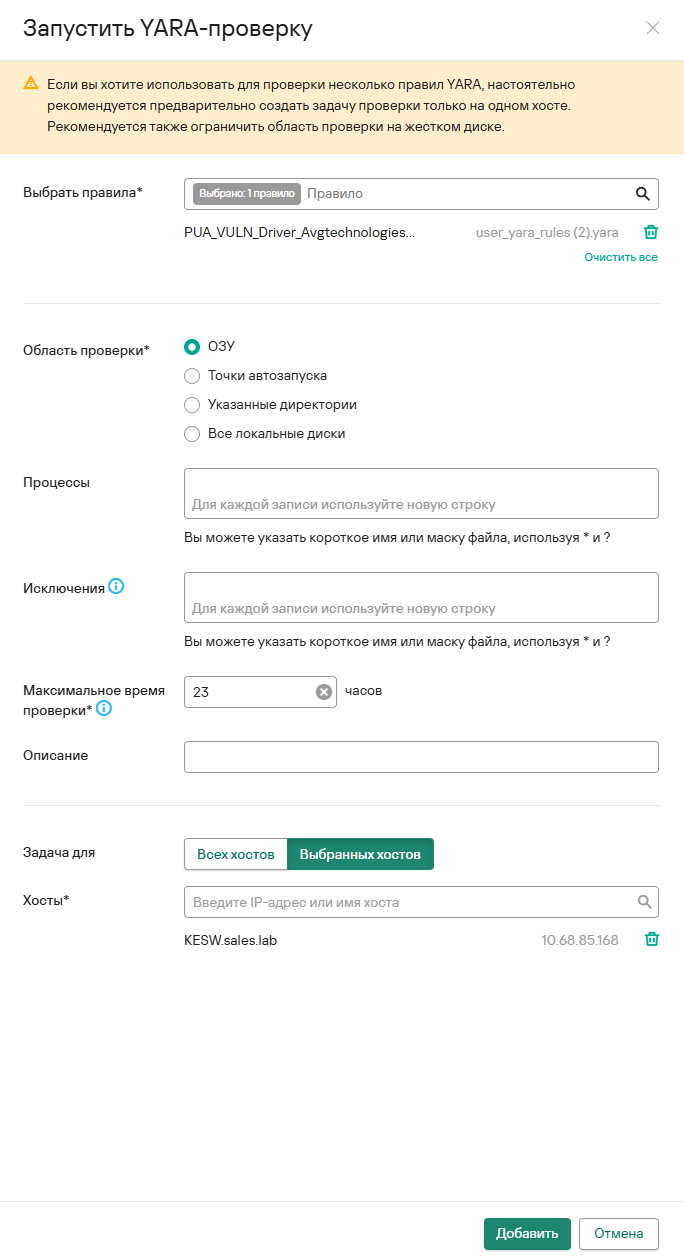Switch task target to Выбранных хостов
The height and width of the screenshot is (1257, 684).
(x=360, y=854)
